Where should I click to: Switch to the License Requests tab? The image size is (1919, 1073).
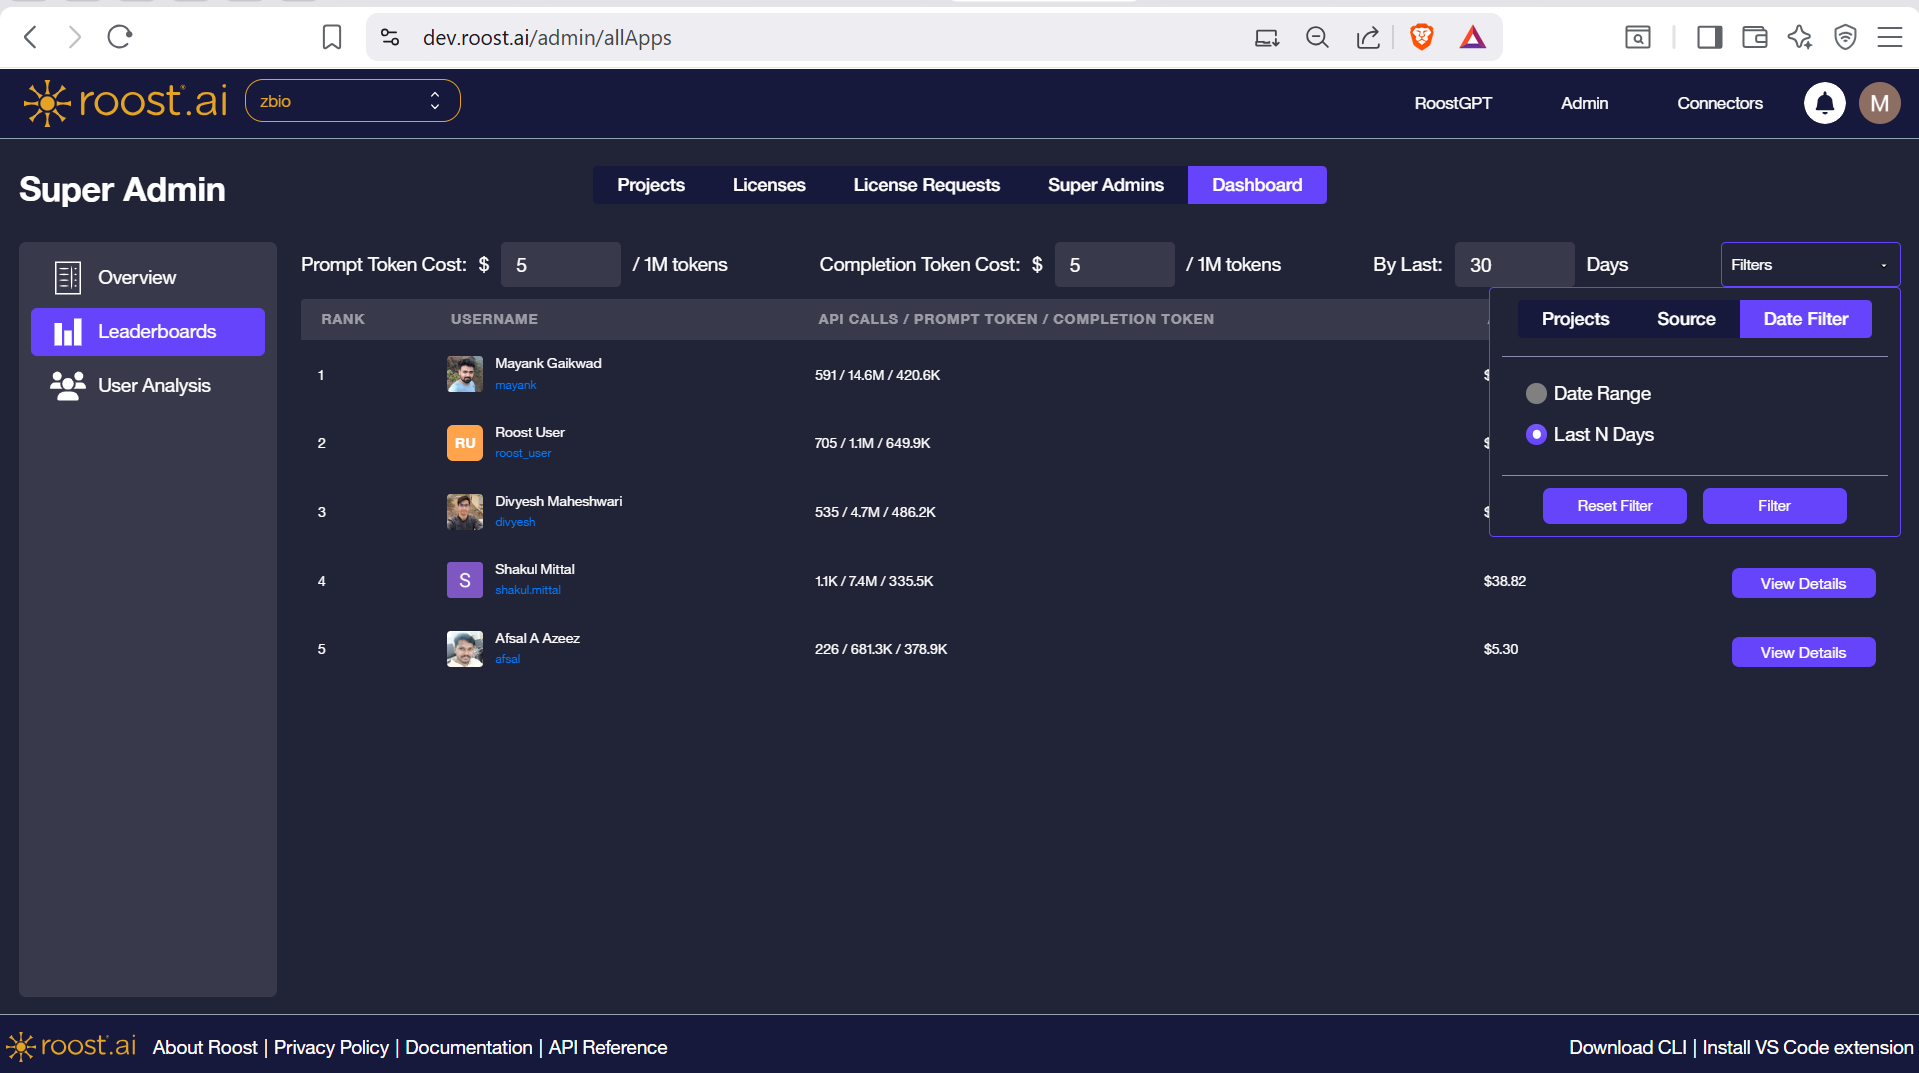(926, 184)
